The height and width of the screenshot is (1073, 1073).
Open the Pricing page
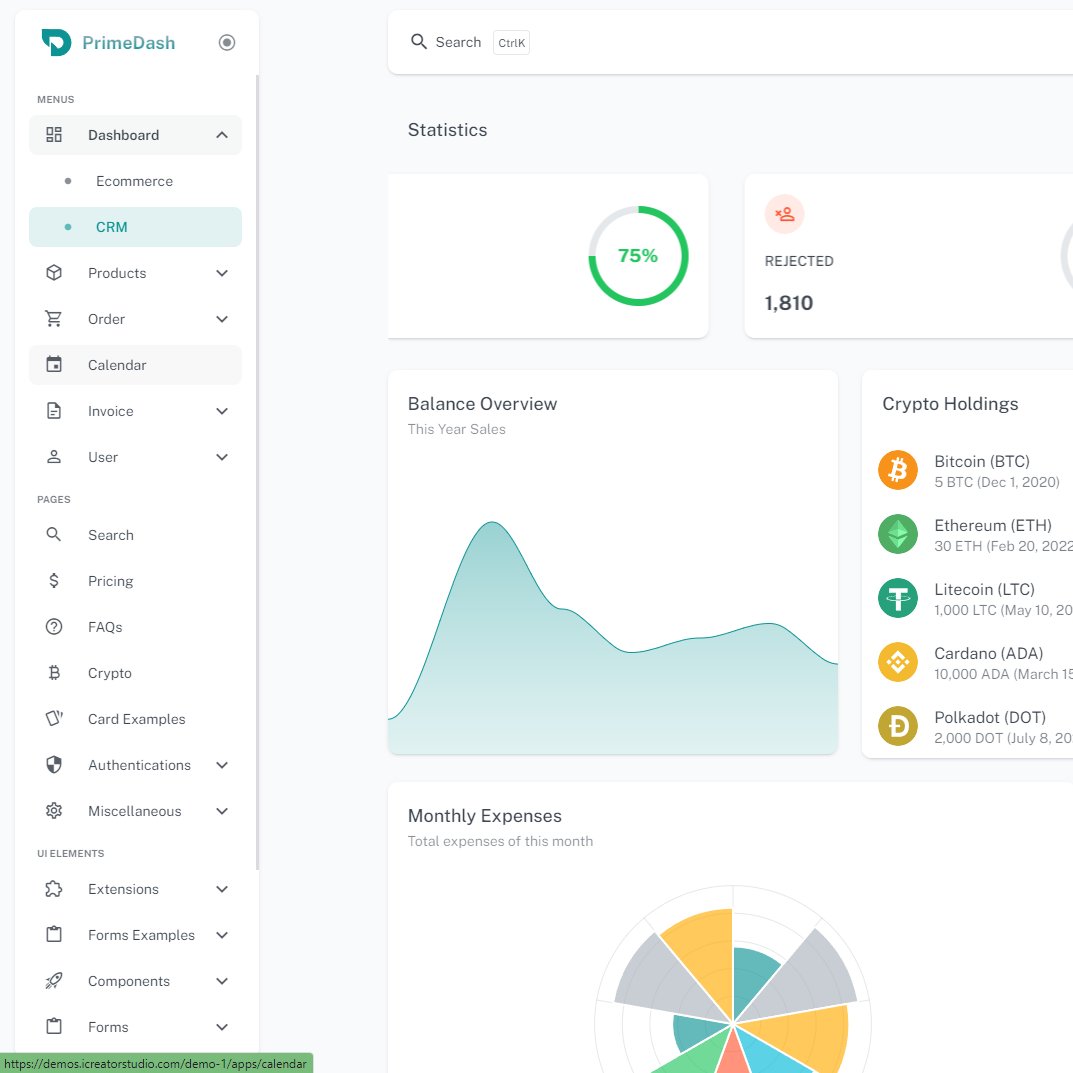(135, 581)
